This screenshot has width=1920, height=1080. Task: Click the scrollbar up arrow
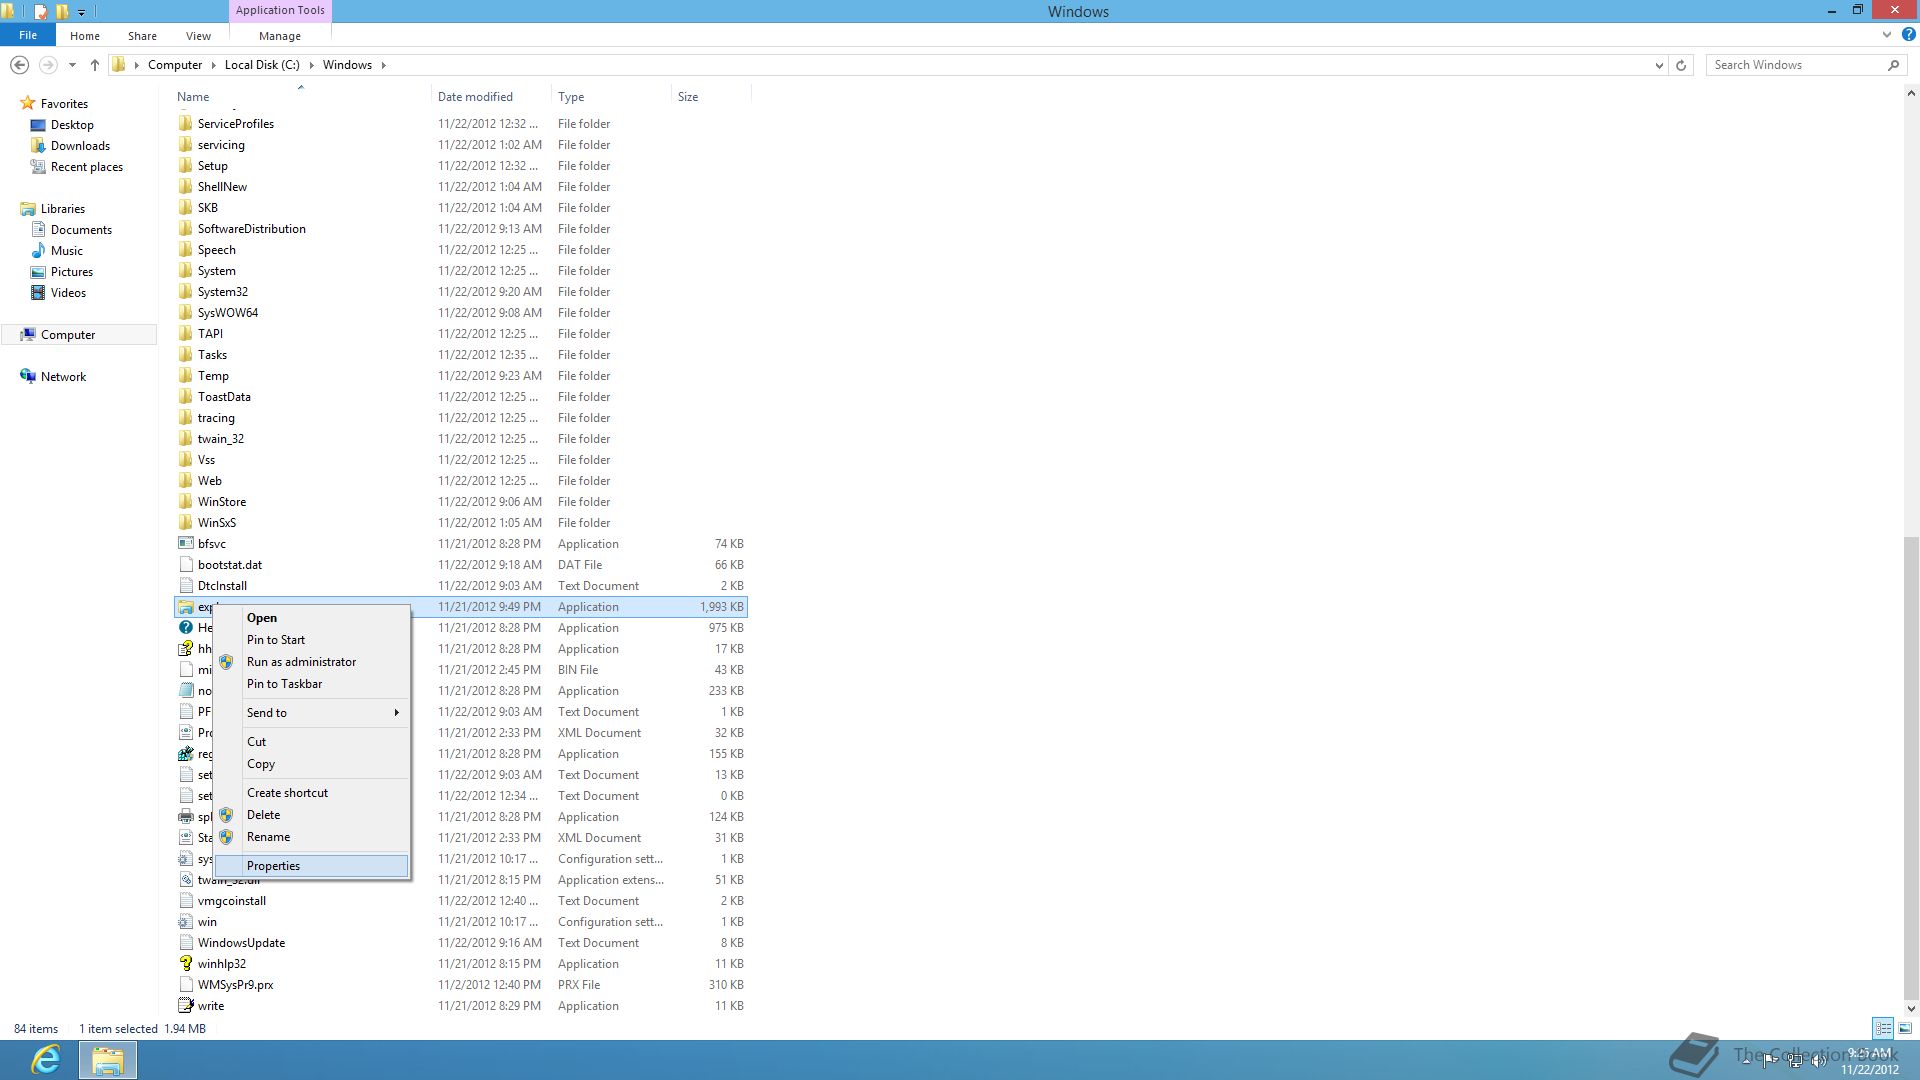1911,94
